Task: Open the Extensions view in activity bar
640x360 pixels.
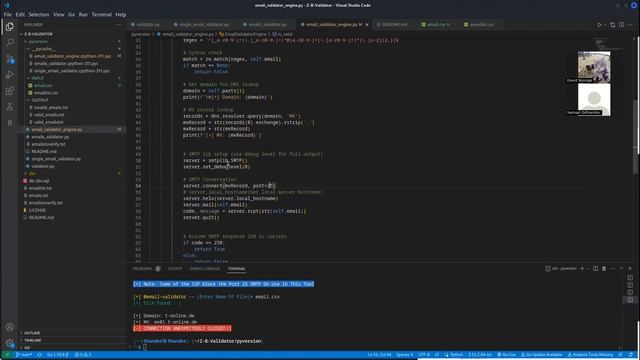Action: (10, 91)
